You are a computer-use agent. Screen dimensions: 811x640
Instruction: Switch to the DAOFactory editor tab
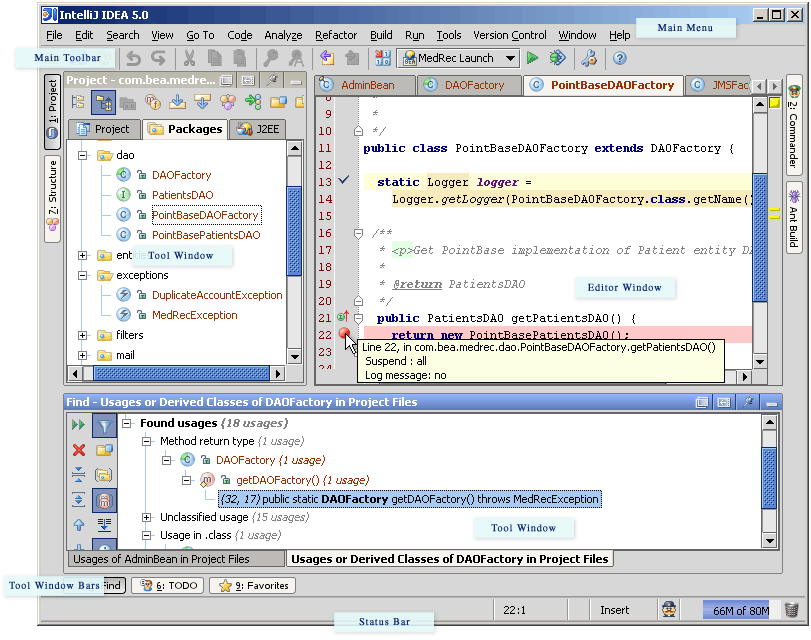pyautogui.click(x=468, y=85)
